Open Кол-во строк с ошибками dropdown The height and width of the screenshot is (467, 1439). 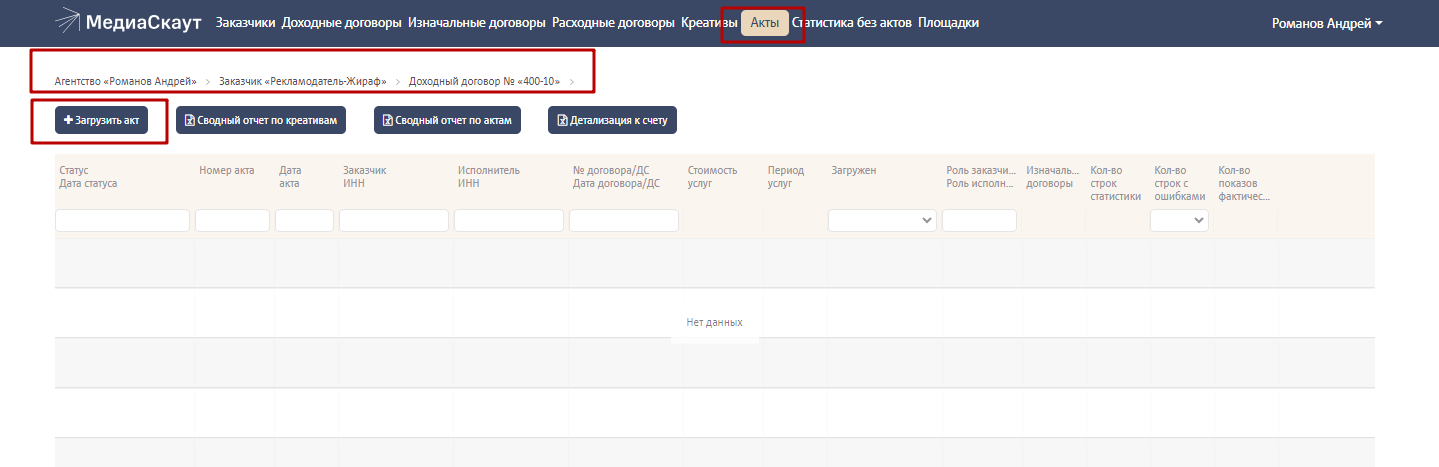(1179, 220)
